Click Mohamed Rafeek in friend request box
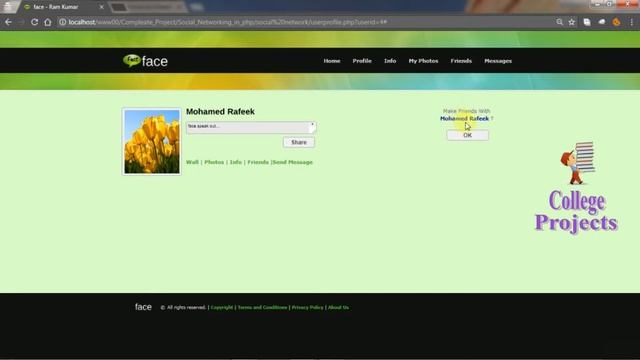The image size is (640, 360). (x=464, y=118)
